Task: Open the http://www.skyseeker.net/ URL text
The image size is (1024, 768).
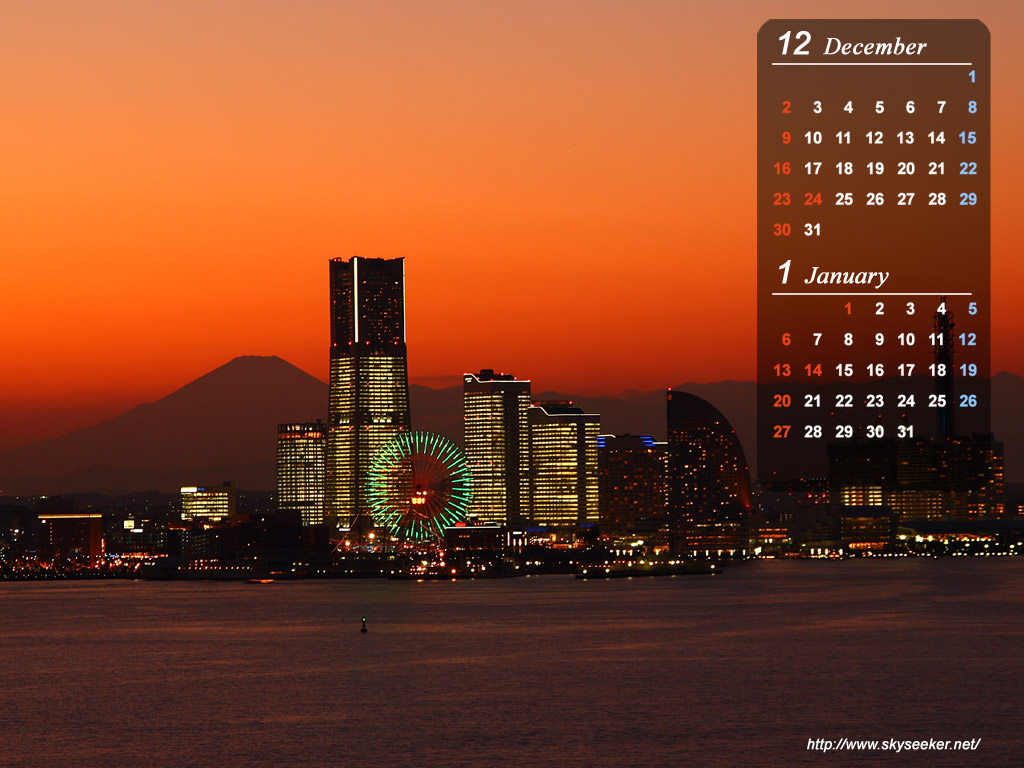Action: click(x=893, y=744)
